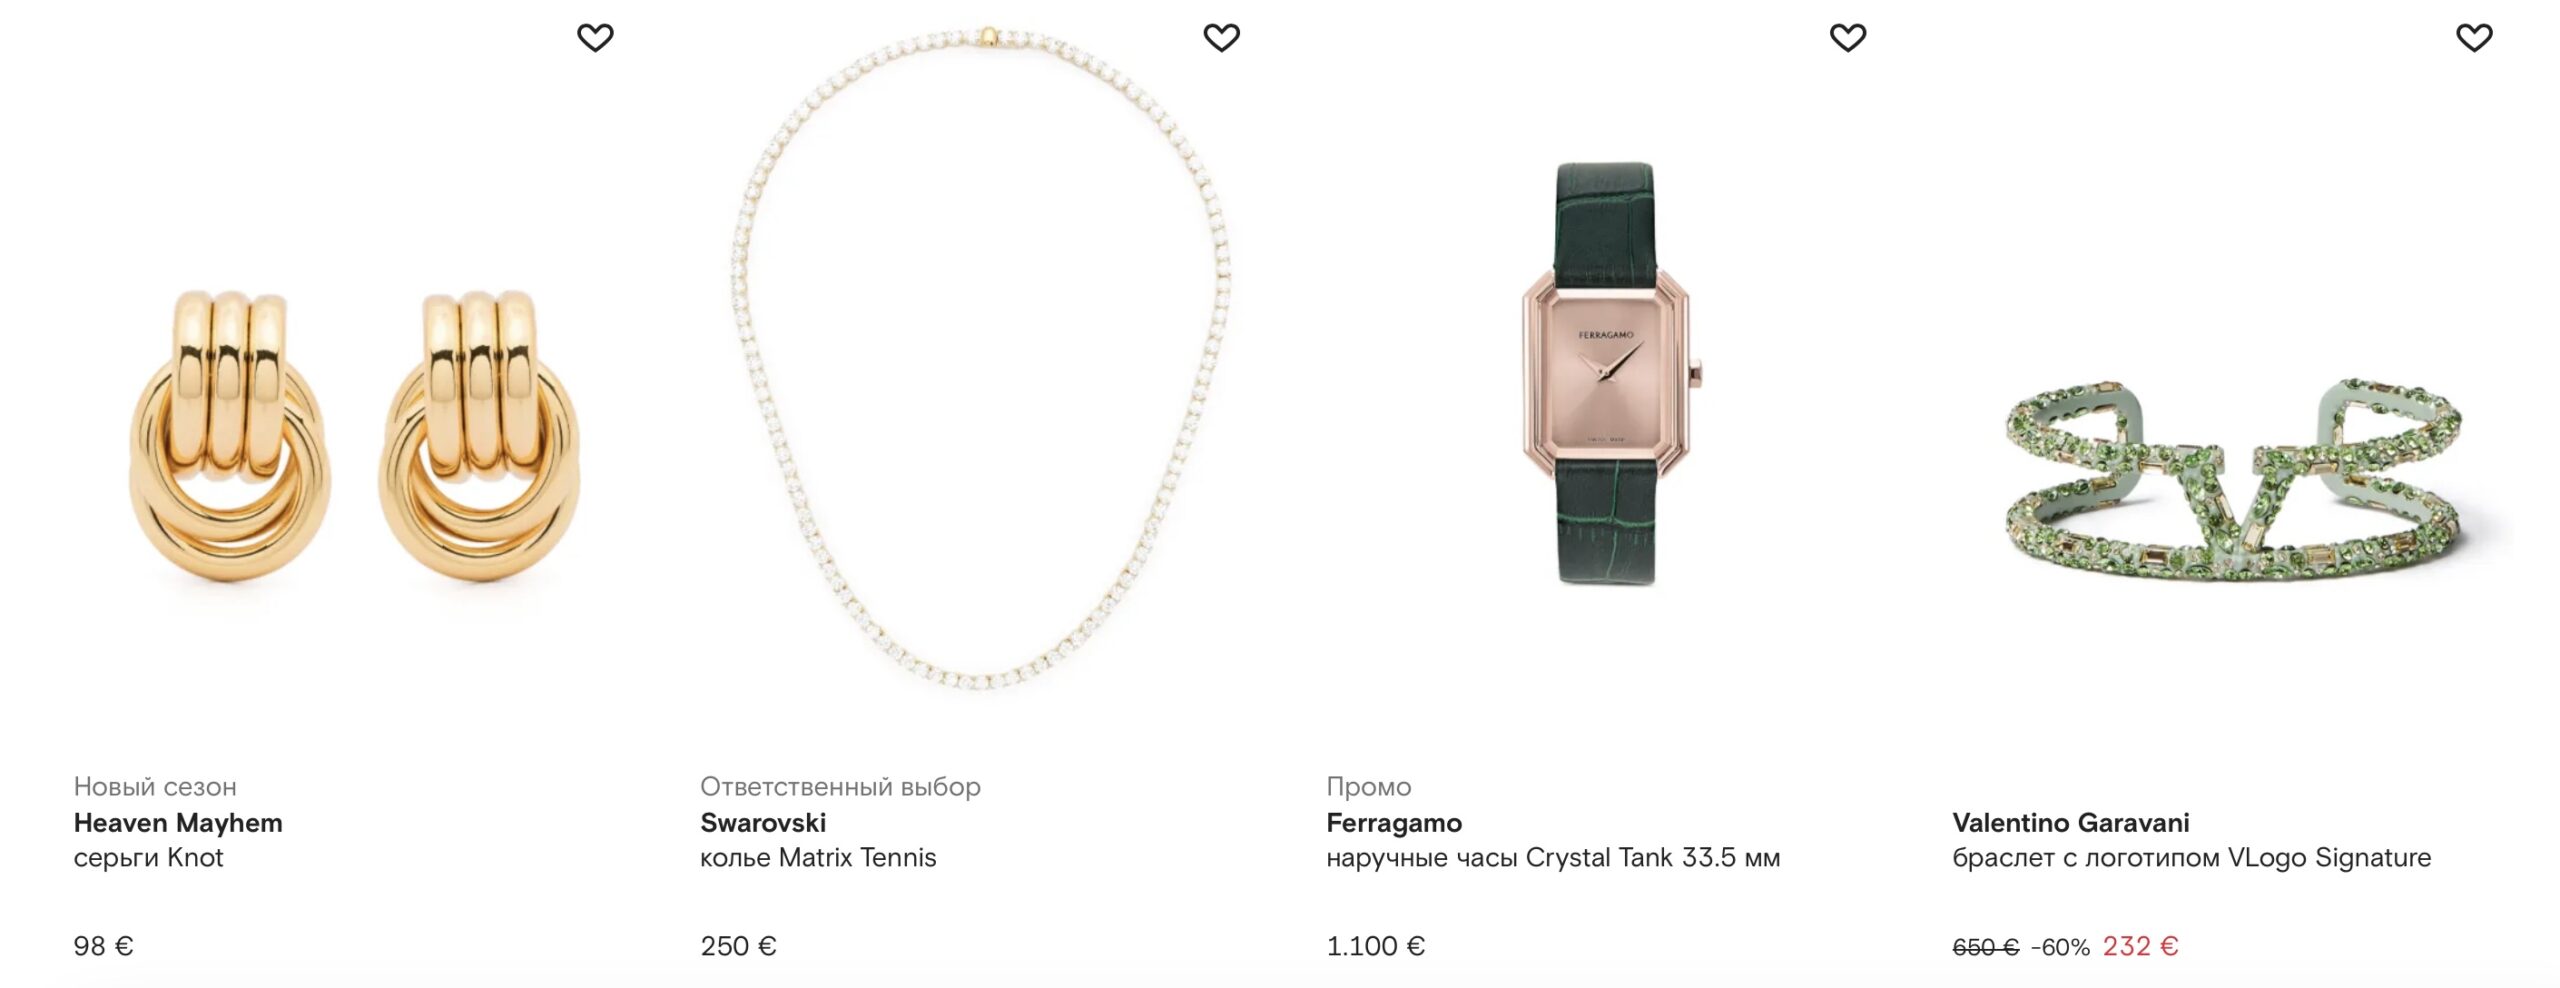Viewport: 2560px width, 988px height.
Task: Click the 'Новый сезон' label
Action: (x=155, y=787)
